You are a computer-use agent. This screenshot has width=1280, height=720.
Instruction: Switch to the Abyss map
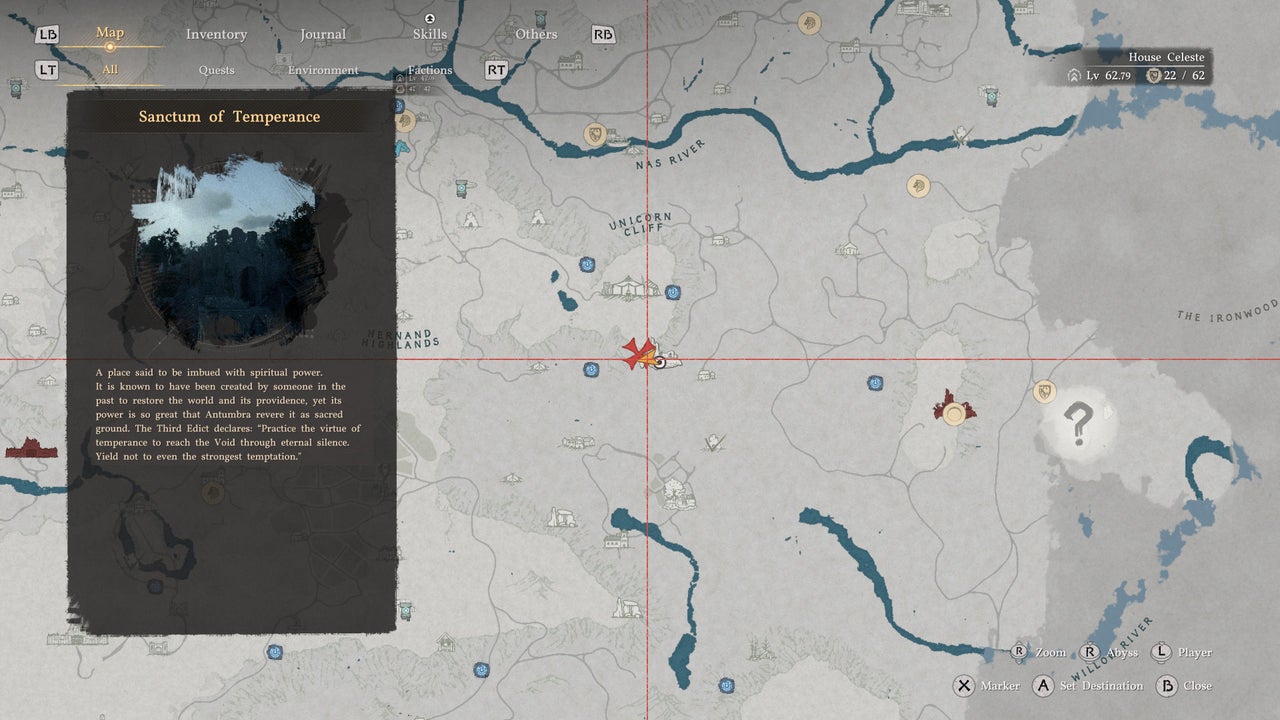(1122, 652)
